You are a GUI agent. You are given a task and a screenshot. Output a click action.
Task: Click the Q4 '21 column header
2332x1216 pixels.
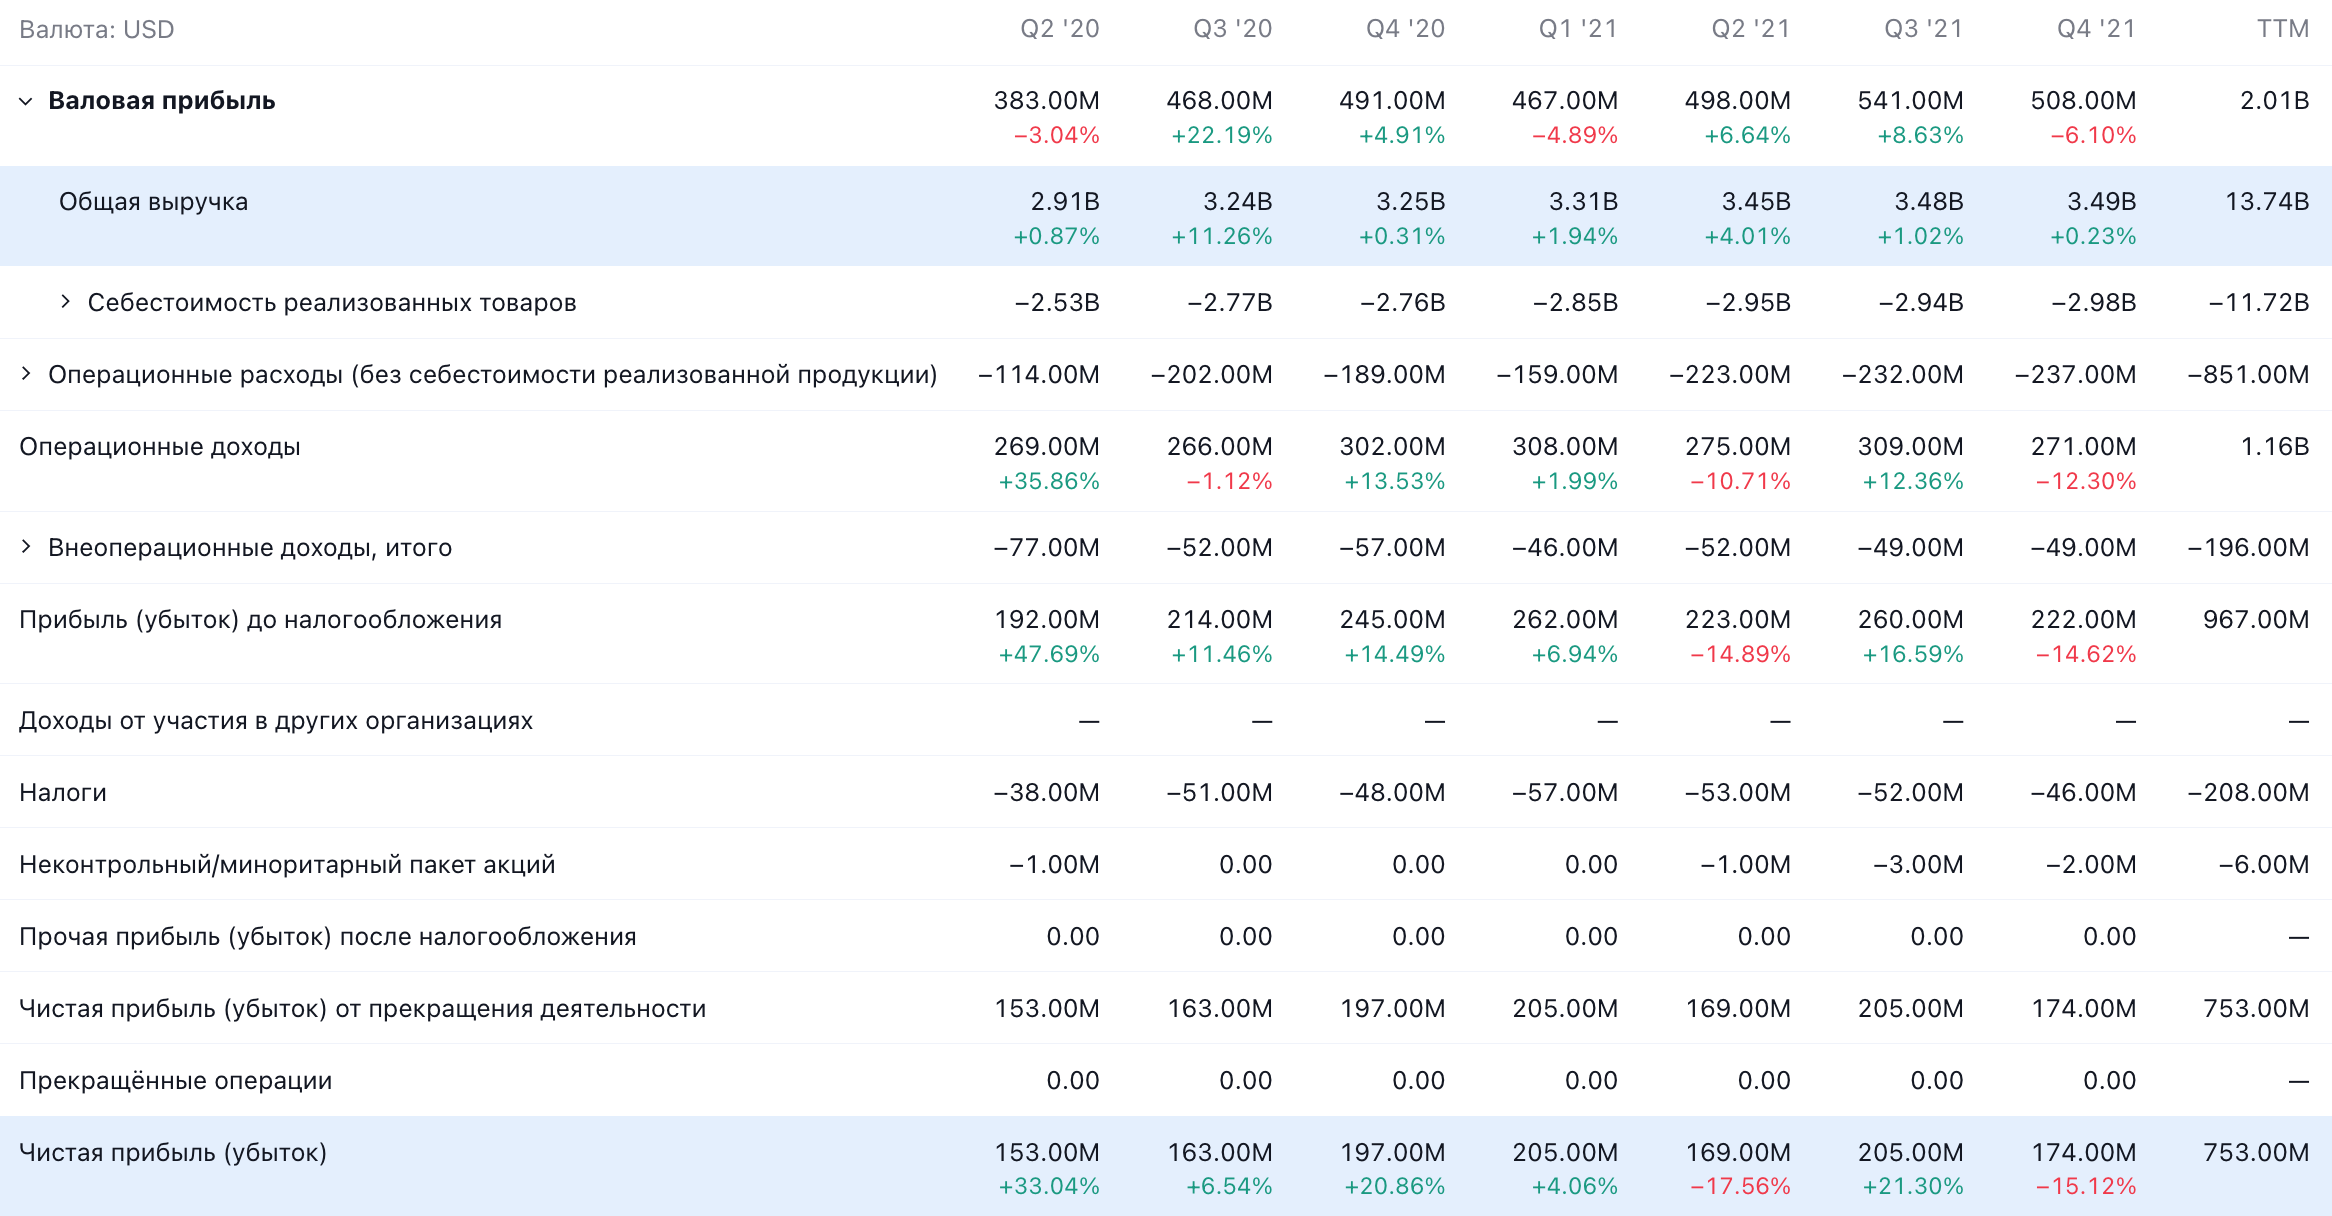click(2097, 29)
